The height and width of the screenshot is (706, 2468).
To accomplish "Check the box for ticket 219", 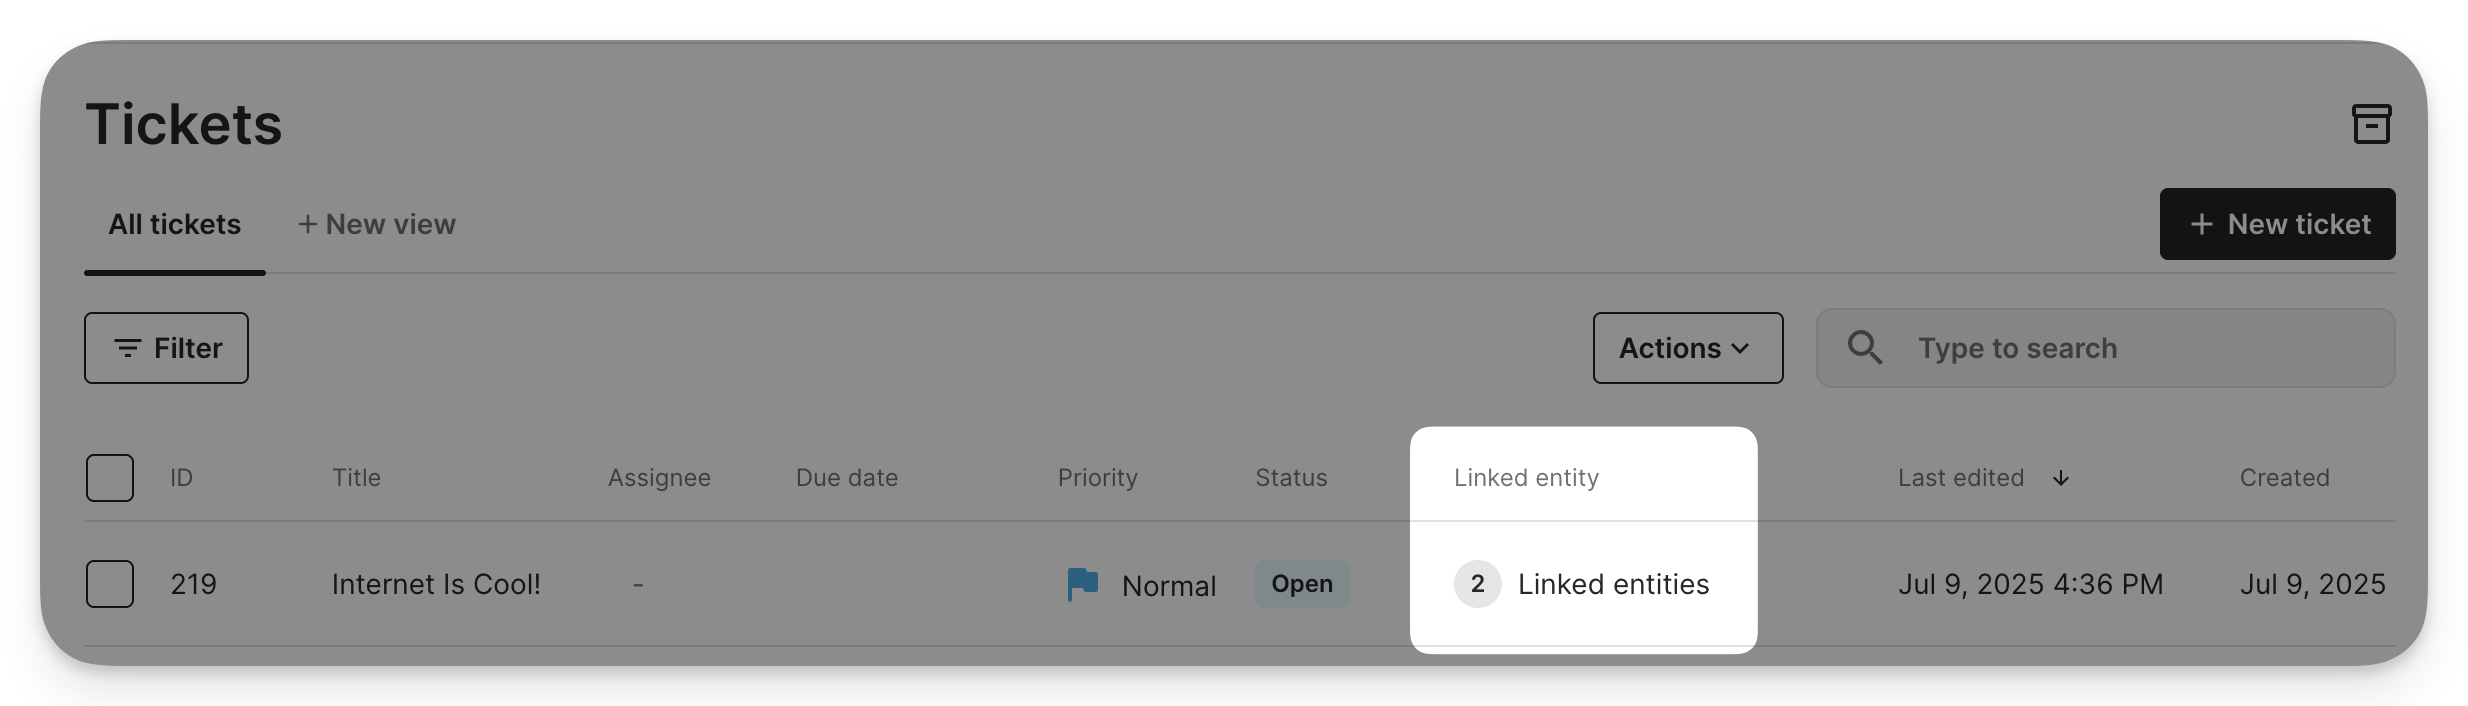I will point(110,584).
